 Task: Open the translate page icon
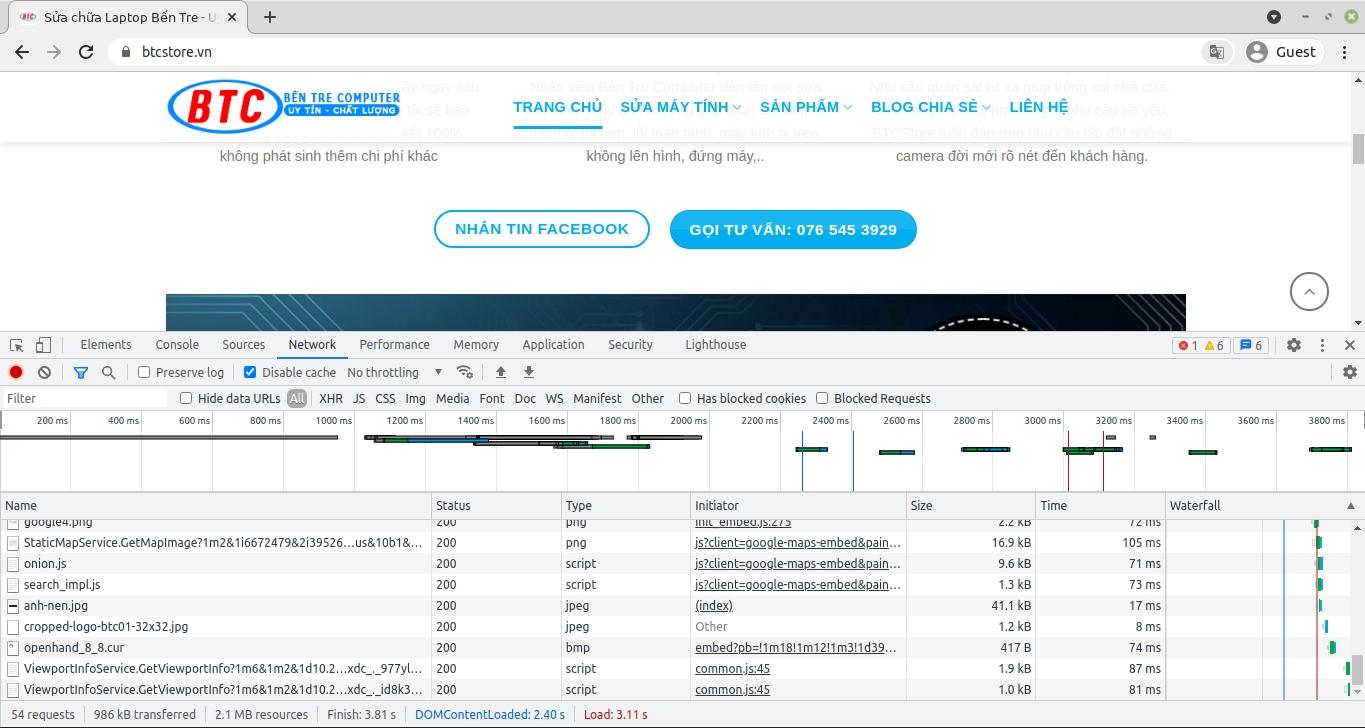coord(1217,52)
